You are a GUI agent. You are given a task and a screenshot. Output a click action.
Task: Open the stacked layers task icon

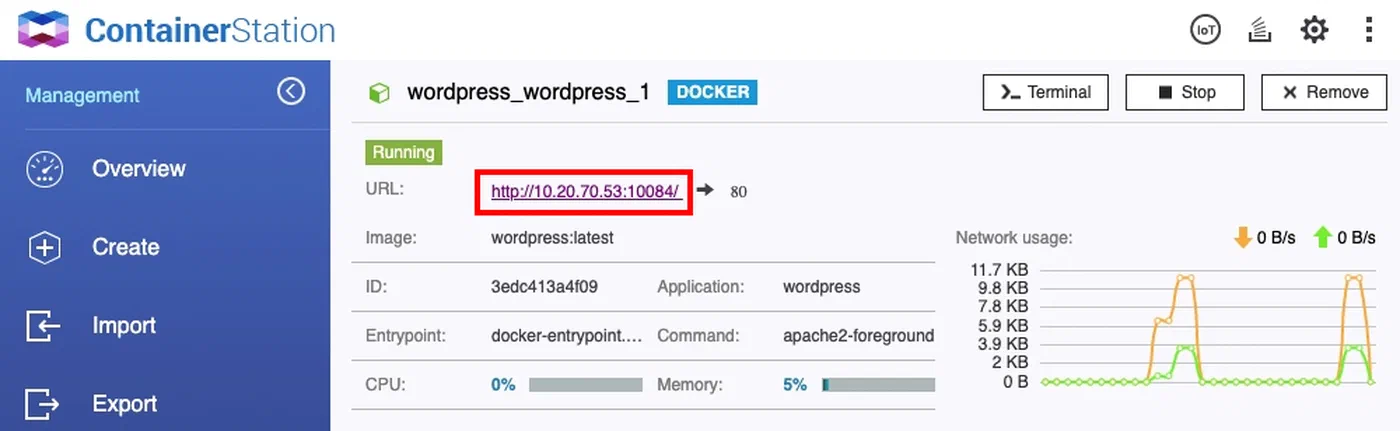[1259, 31]
